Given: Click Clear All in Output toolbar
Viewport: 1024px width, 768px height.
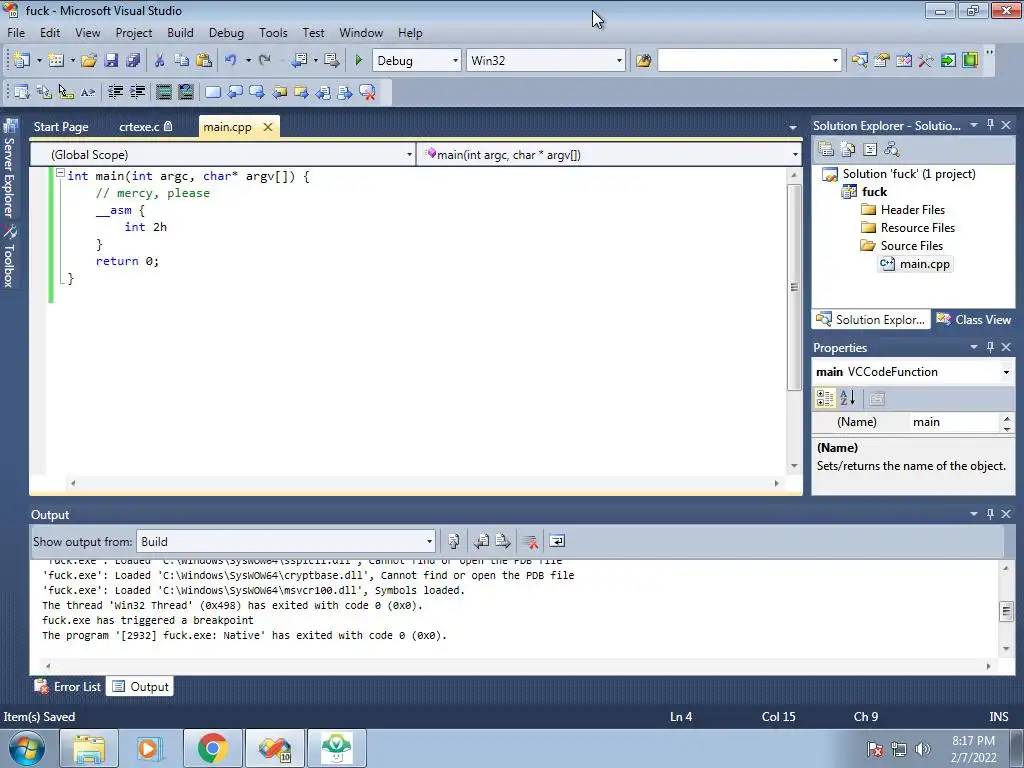Looking at the screenshot, I should [x=530, y=541].
